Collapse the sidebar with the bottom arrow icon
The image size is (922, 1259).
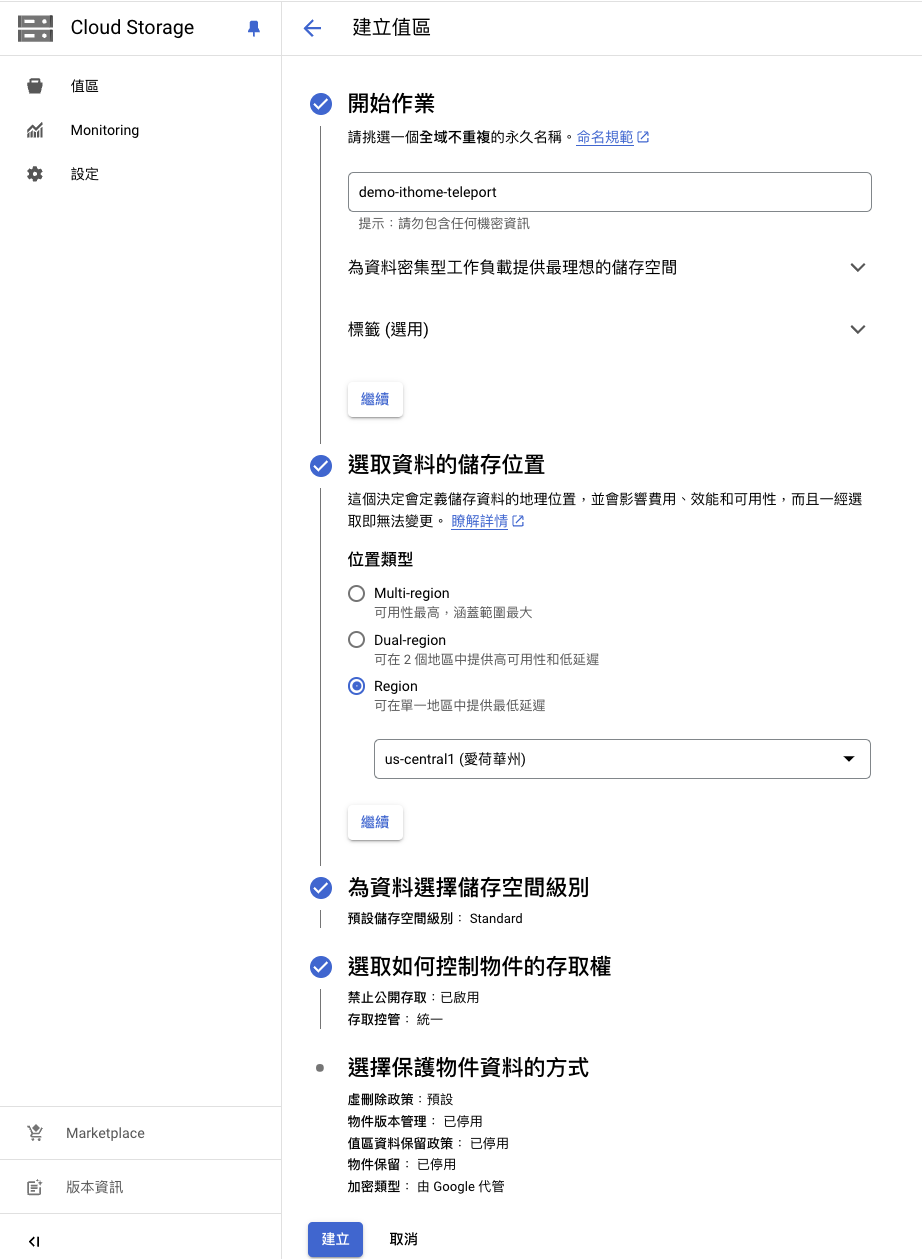click(34, 1241)
